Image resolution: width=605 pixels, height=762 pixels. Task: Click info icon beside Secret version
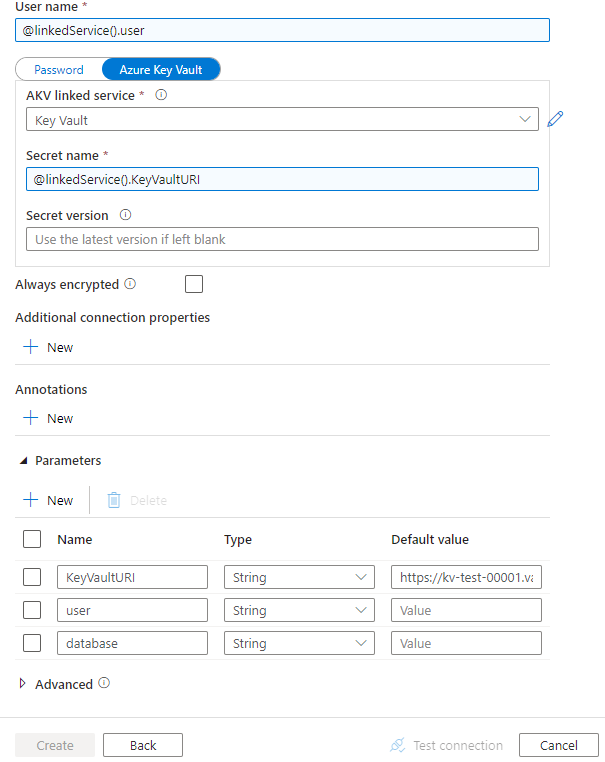point(126,215)
